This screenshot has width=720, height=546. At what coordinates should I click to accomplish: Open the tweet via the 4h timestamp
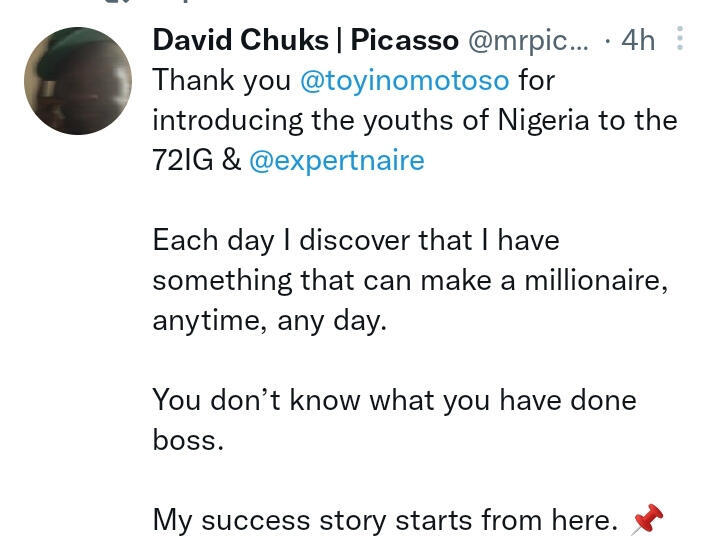point(637,40)
